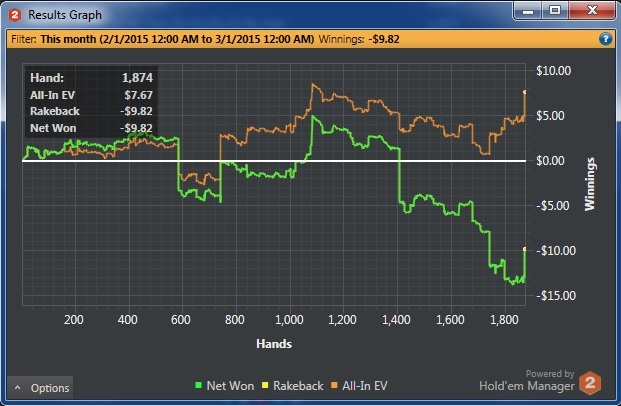
Task: Click the All-In EV endpoint marker on graph
Action: point(525,92)
